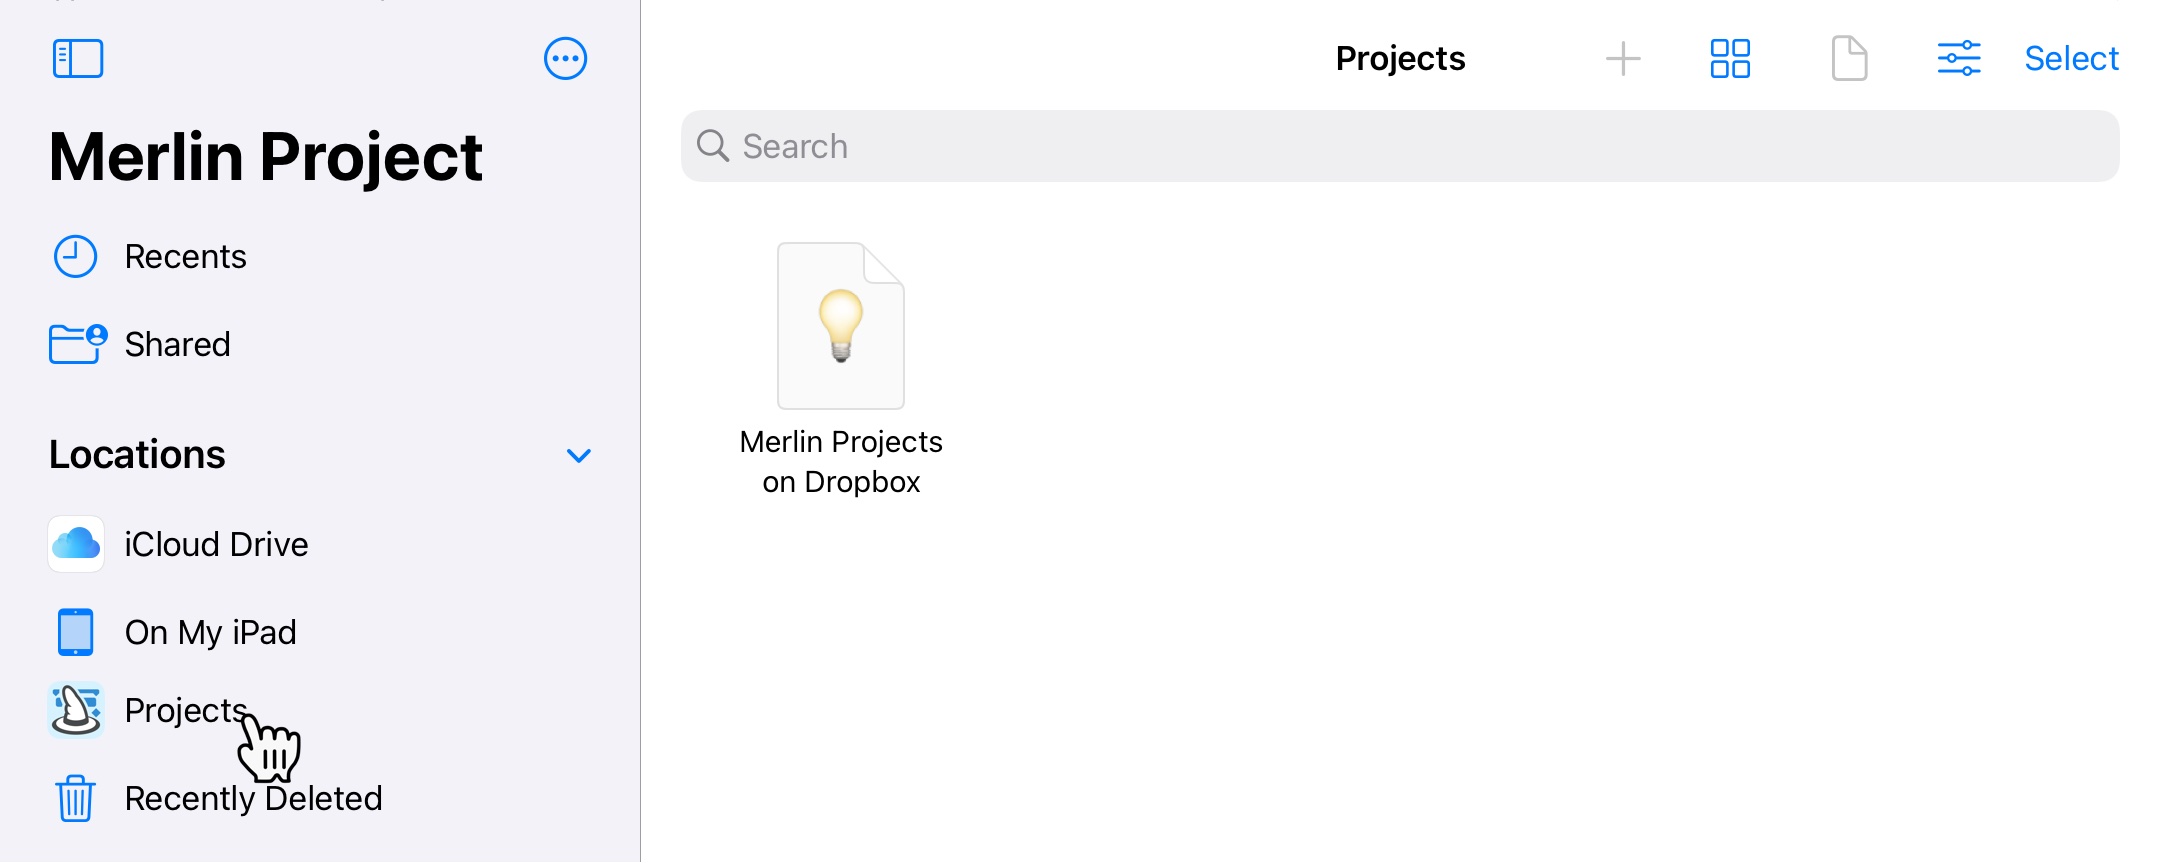Click the iCloud Drive cloud icon
2160x863 pixels.
[74, 543]
